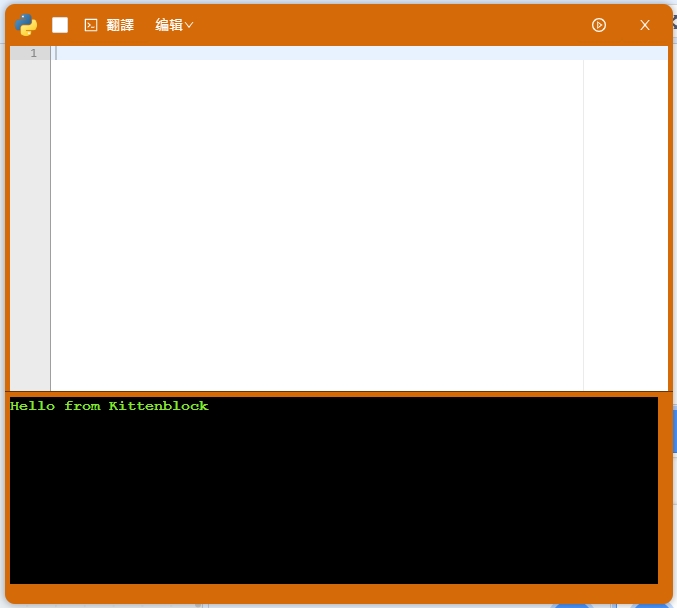Screen dimensions: 677x608
Task: Click the orange title bar's empty space
Action: [x=400, y=25]
